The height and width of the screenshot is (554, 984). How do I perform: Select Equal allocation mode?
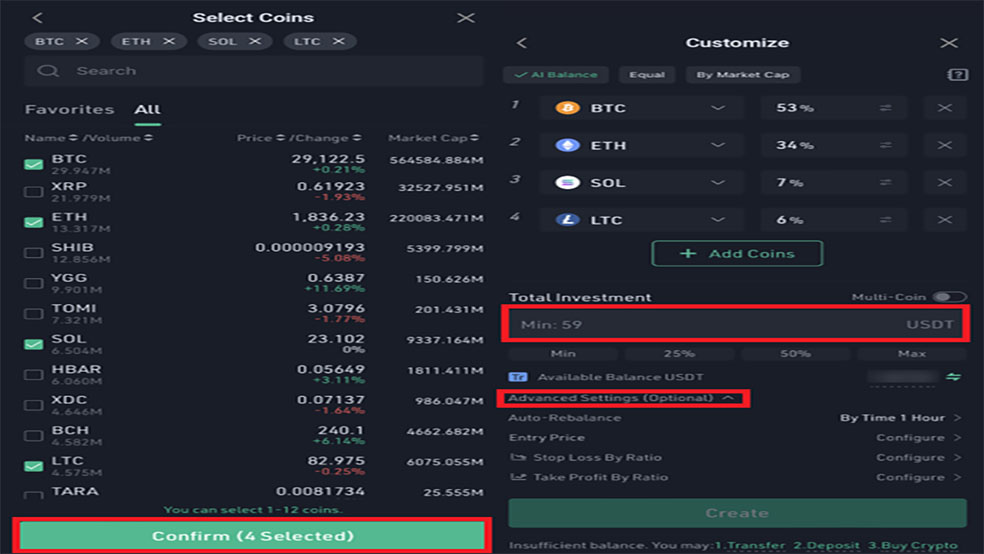647,75
